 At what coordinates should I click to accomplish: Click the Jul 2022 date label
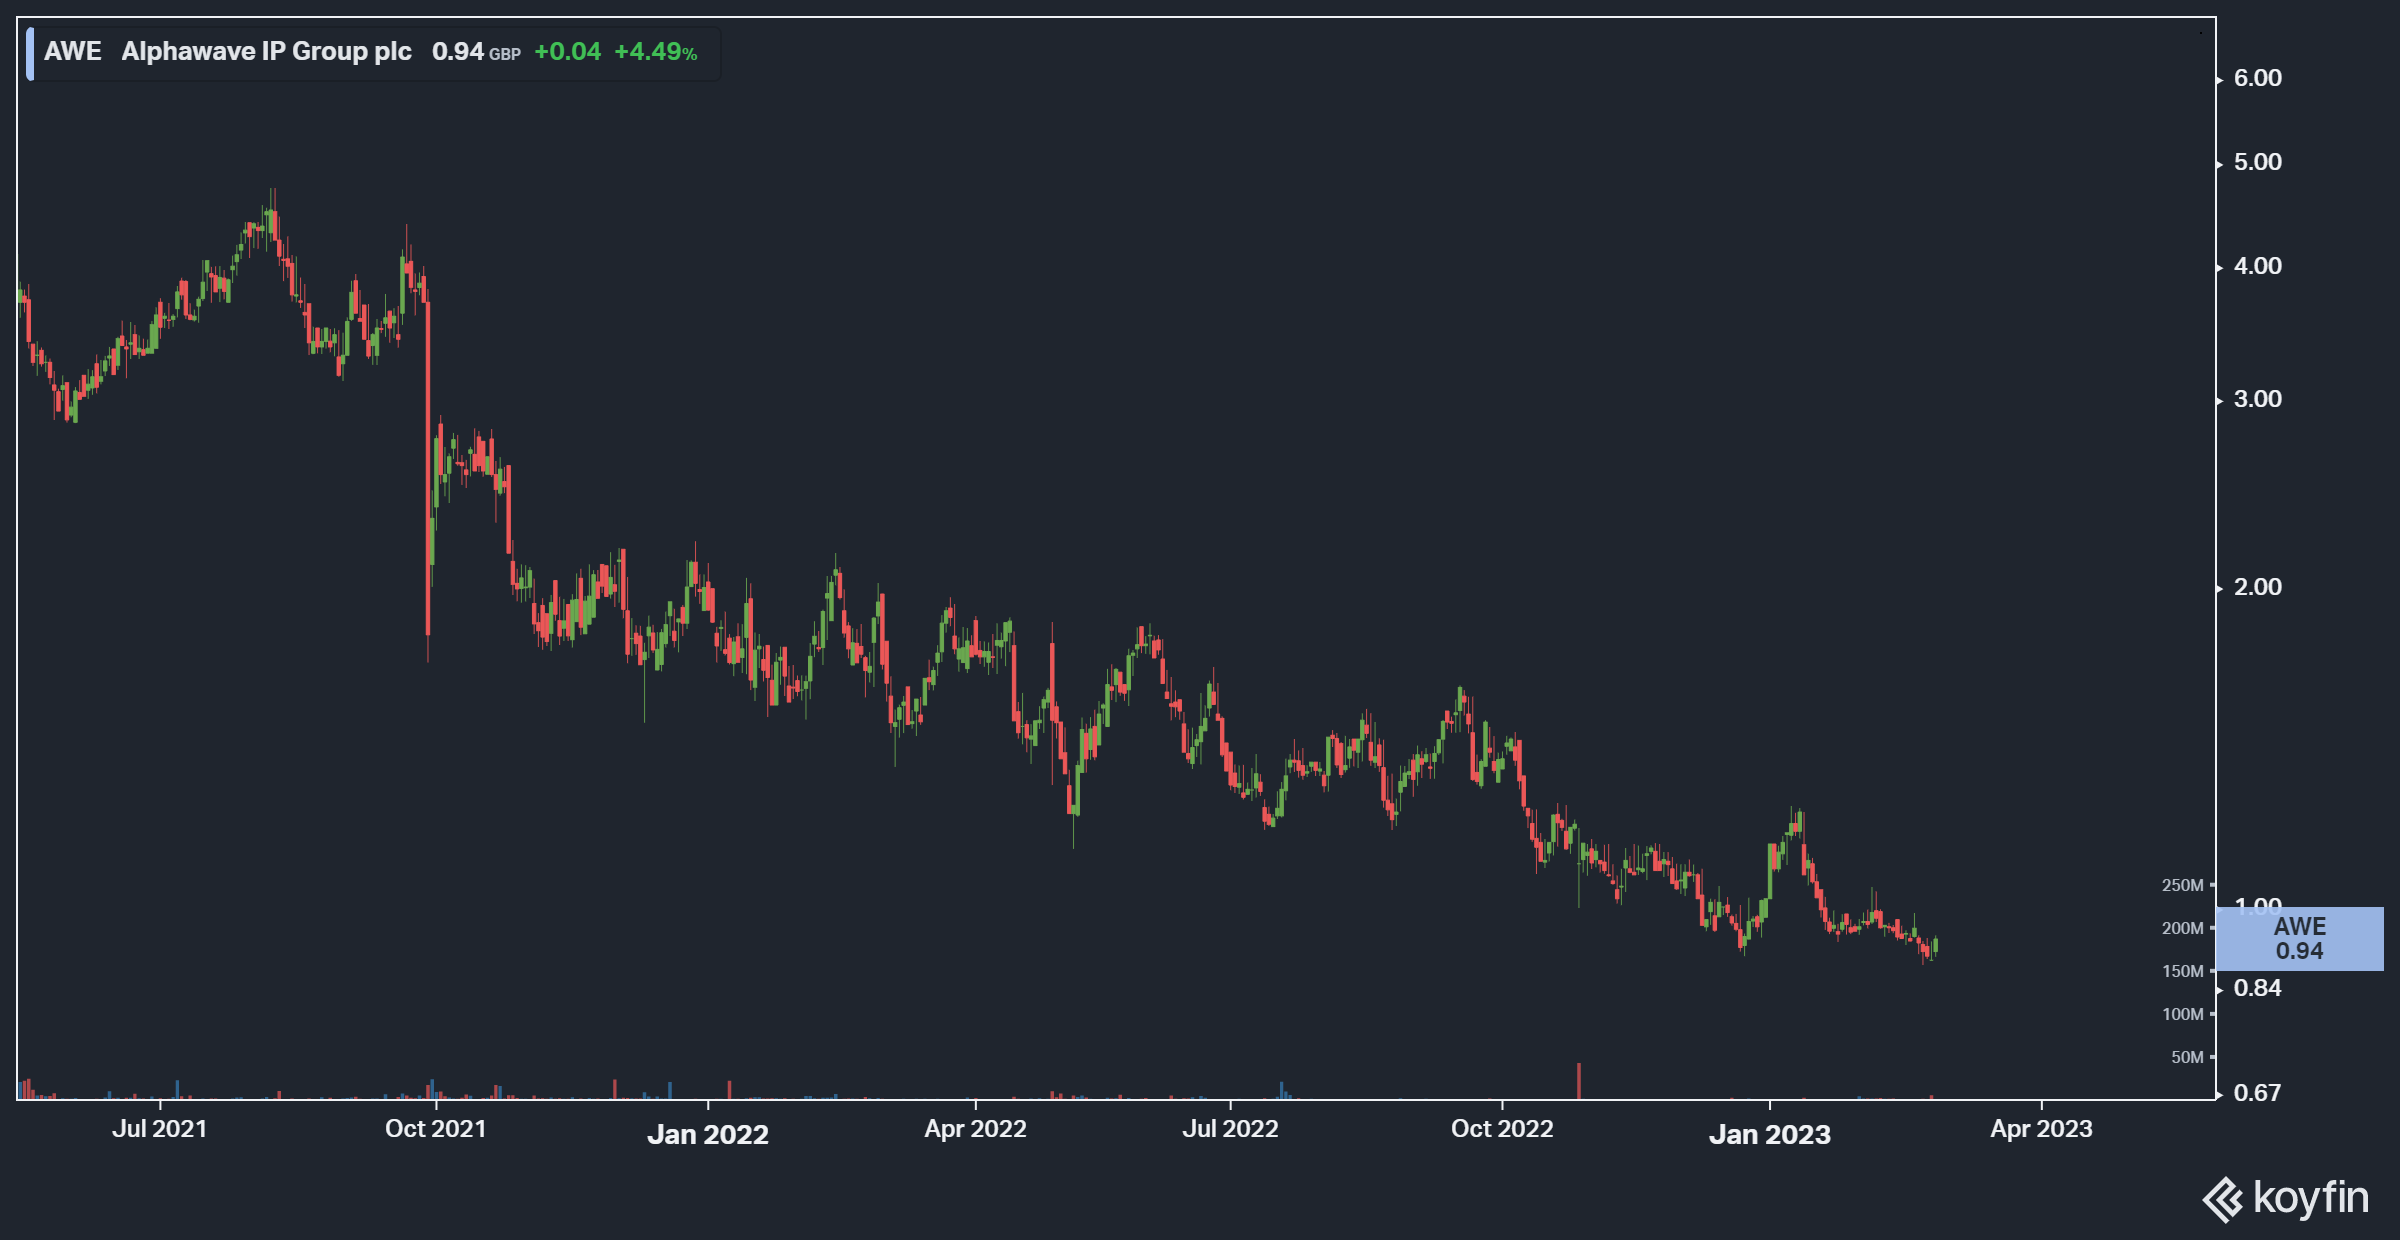coord(1230,1129)
